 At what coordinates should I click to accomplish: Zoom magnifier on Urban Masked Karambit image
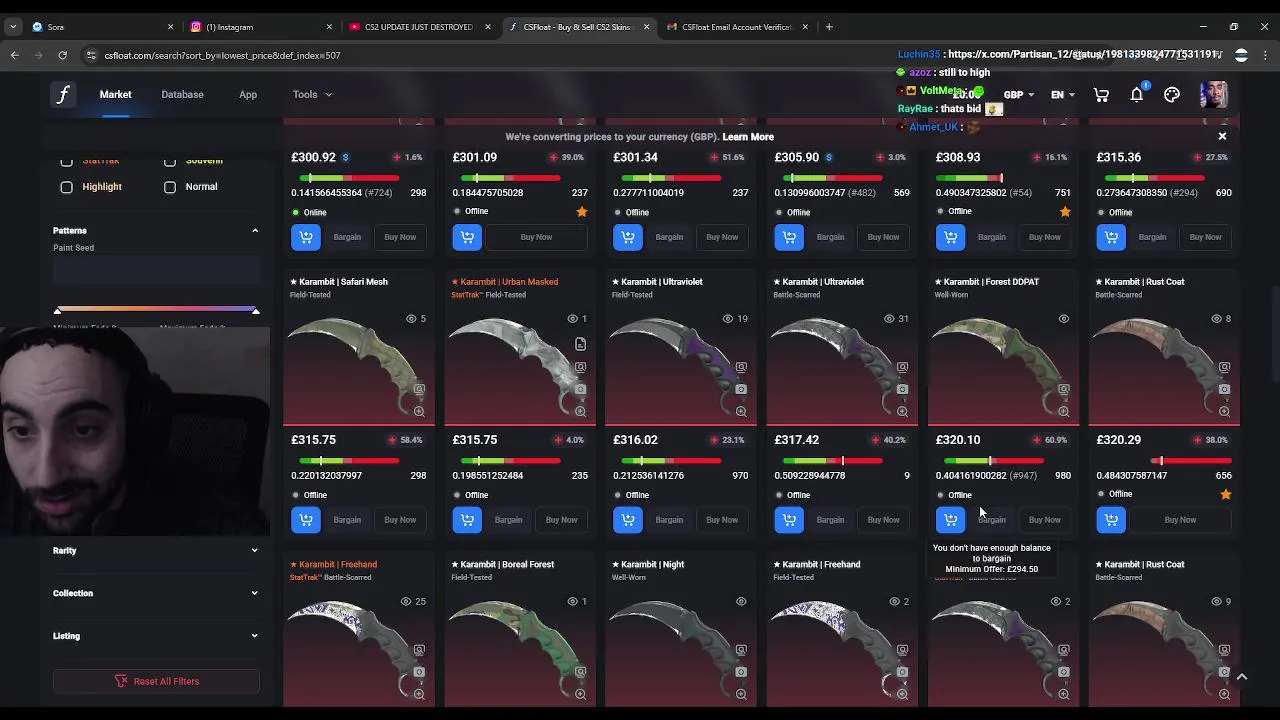580,411
